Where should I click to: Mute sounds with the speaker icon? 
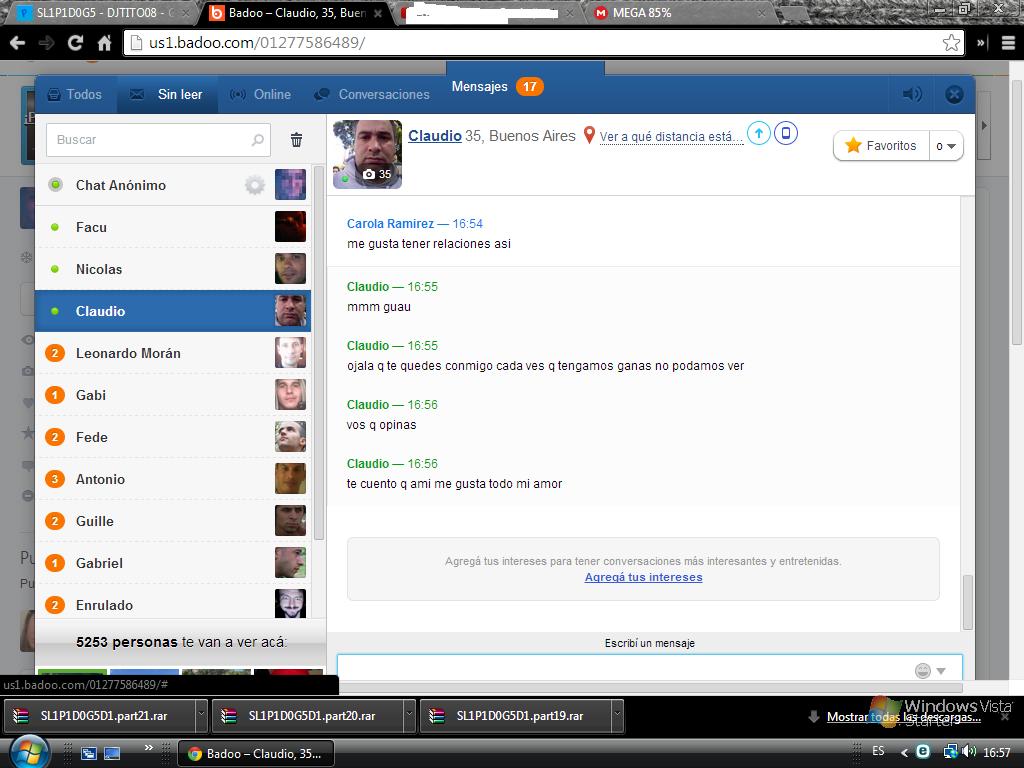pos(912,95)
